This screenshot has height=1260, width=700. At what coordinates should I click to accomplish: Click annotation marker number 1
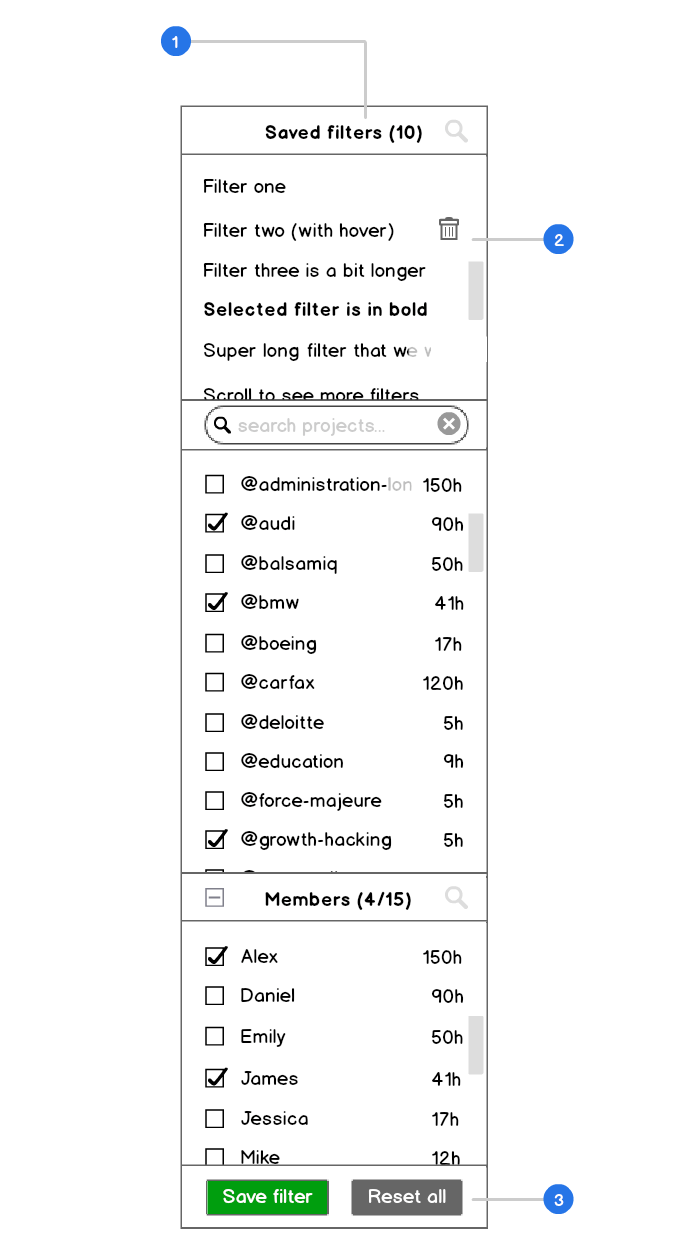point(176,42)
